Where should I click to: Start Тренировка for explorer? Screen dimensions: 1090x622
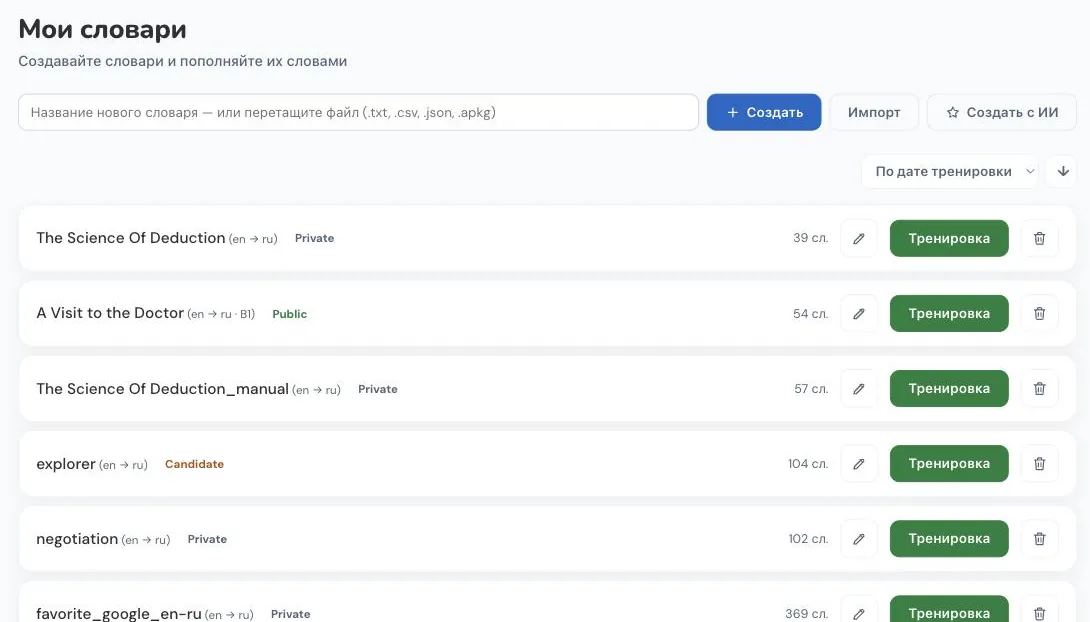point(949,464)
